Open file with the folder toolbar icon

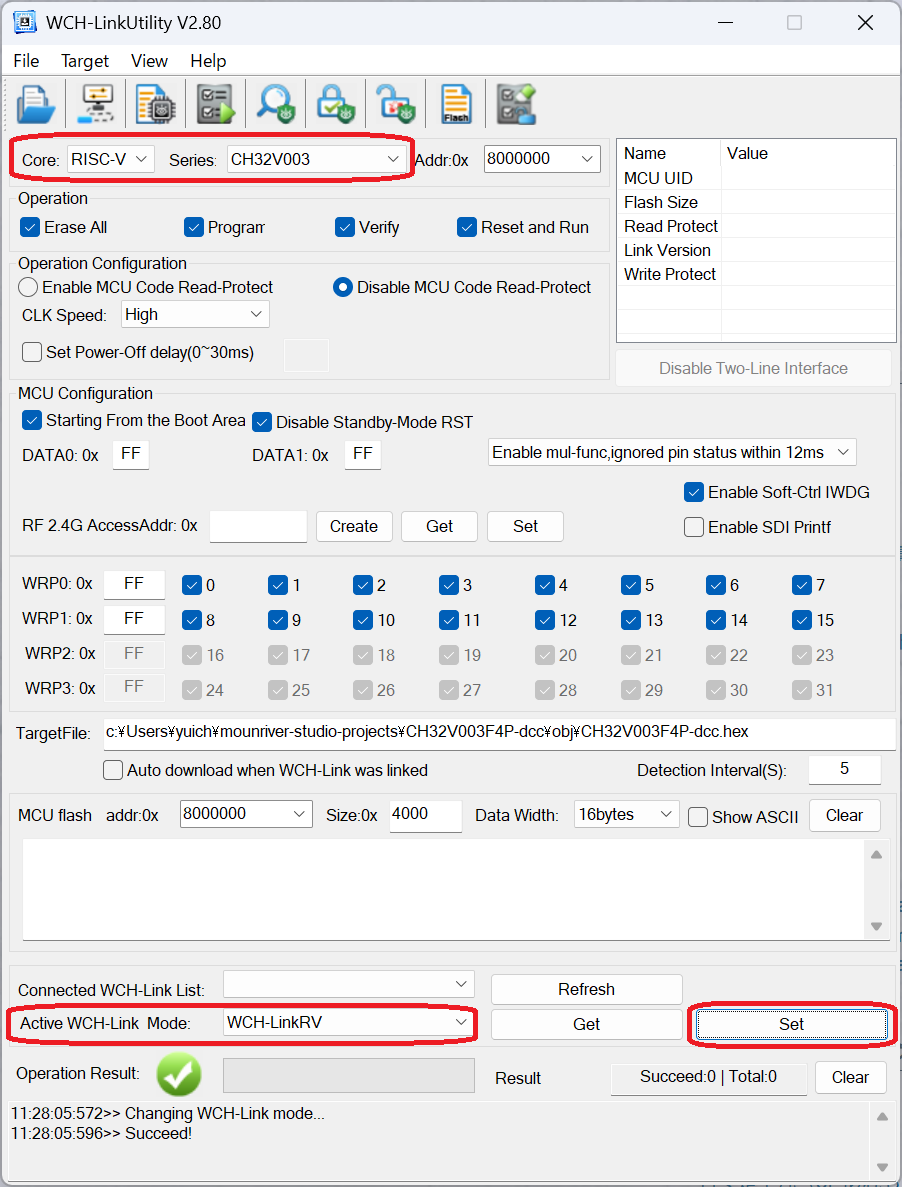[35, 104]
